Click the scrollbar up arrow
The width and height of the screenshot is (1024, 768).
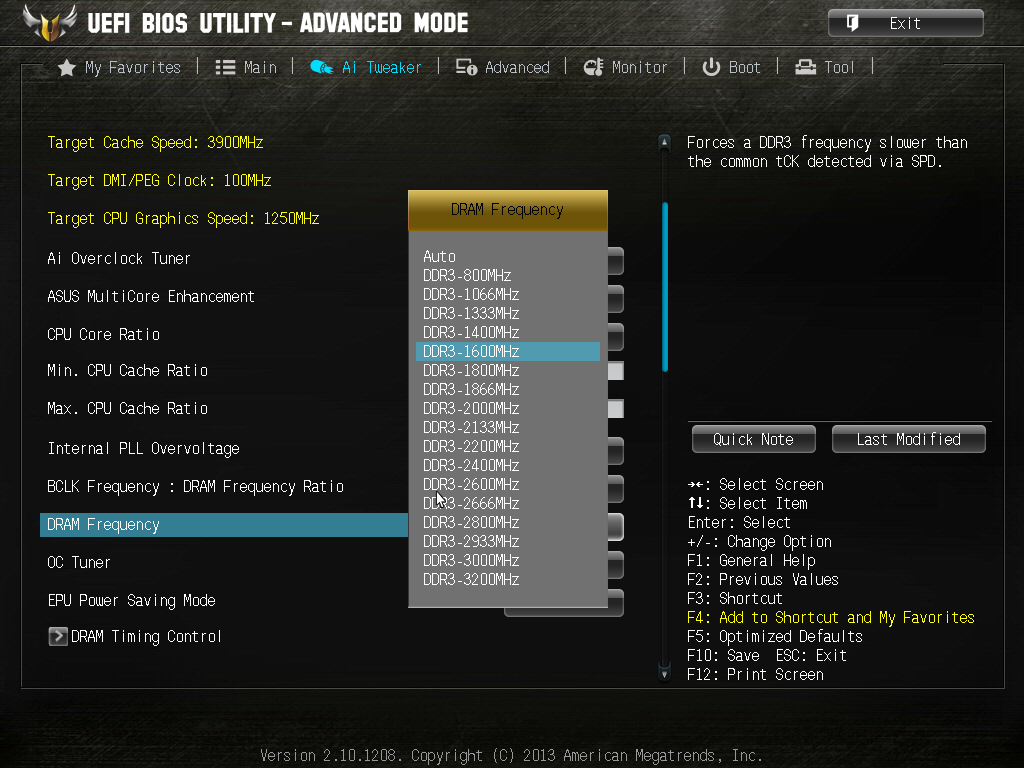point(664,142)
